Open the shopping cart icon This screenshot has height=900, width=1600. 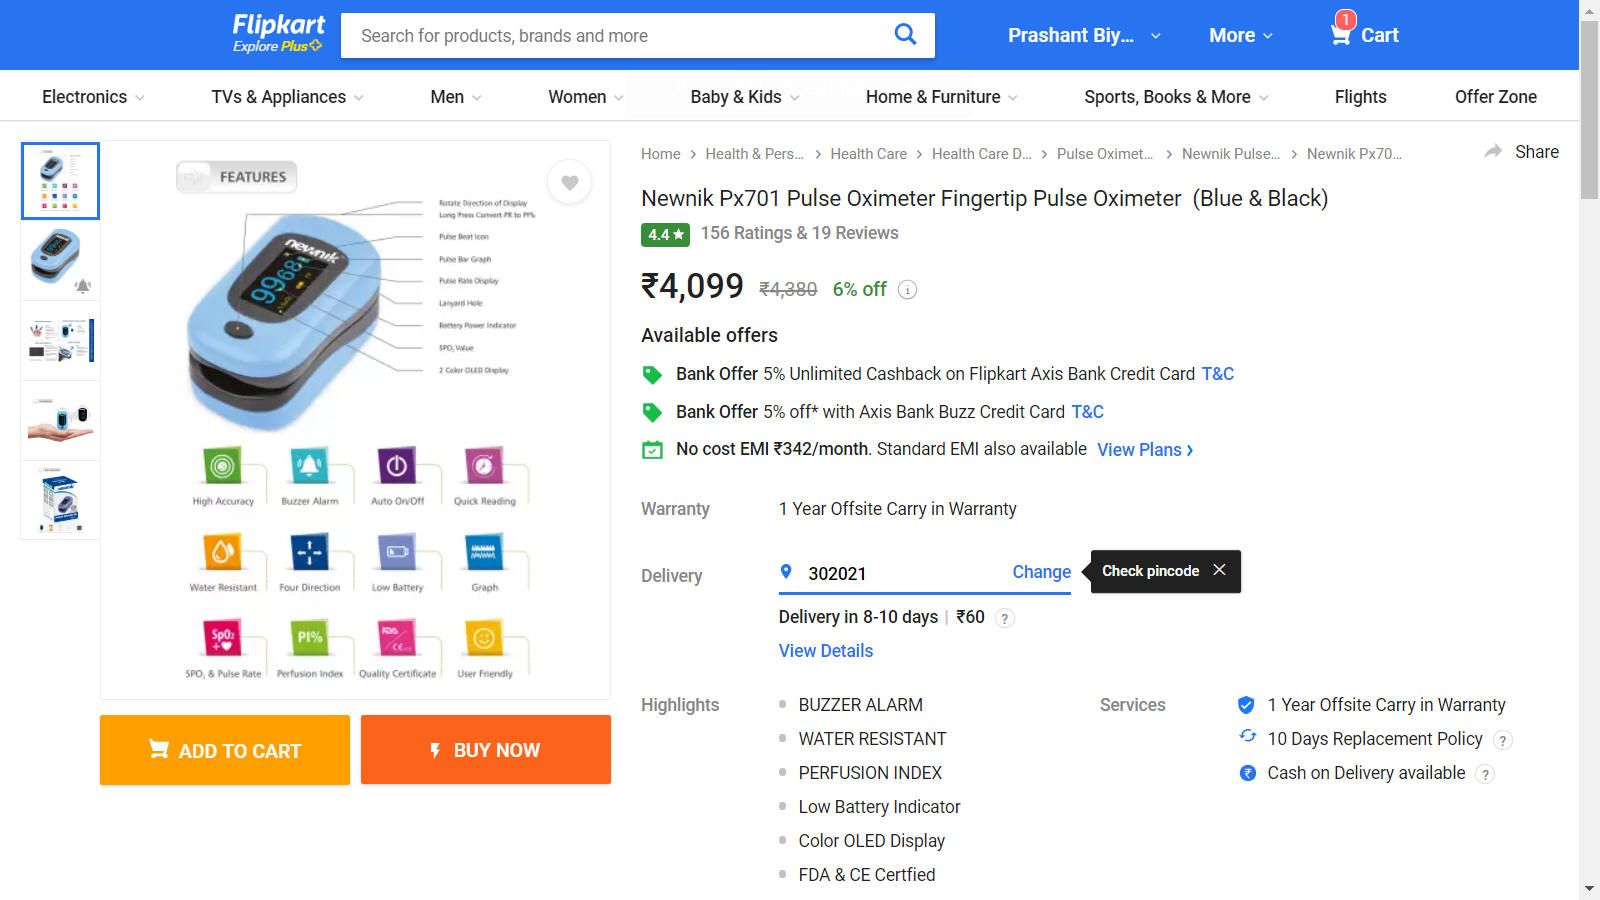click(x=1341, y=34)
